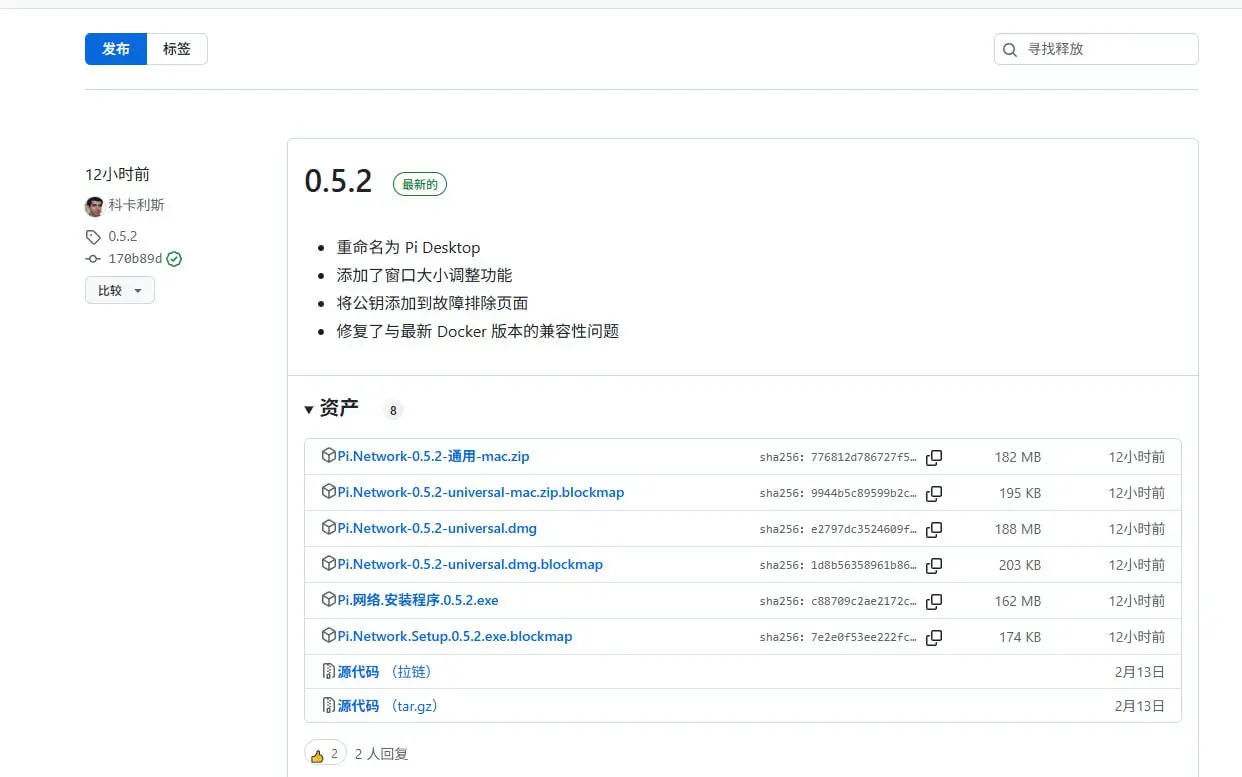Focus the 寻找释放 search field
1242x777 pixels.
[x=1096, y=49]
